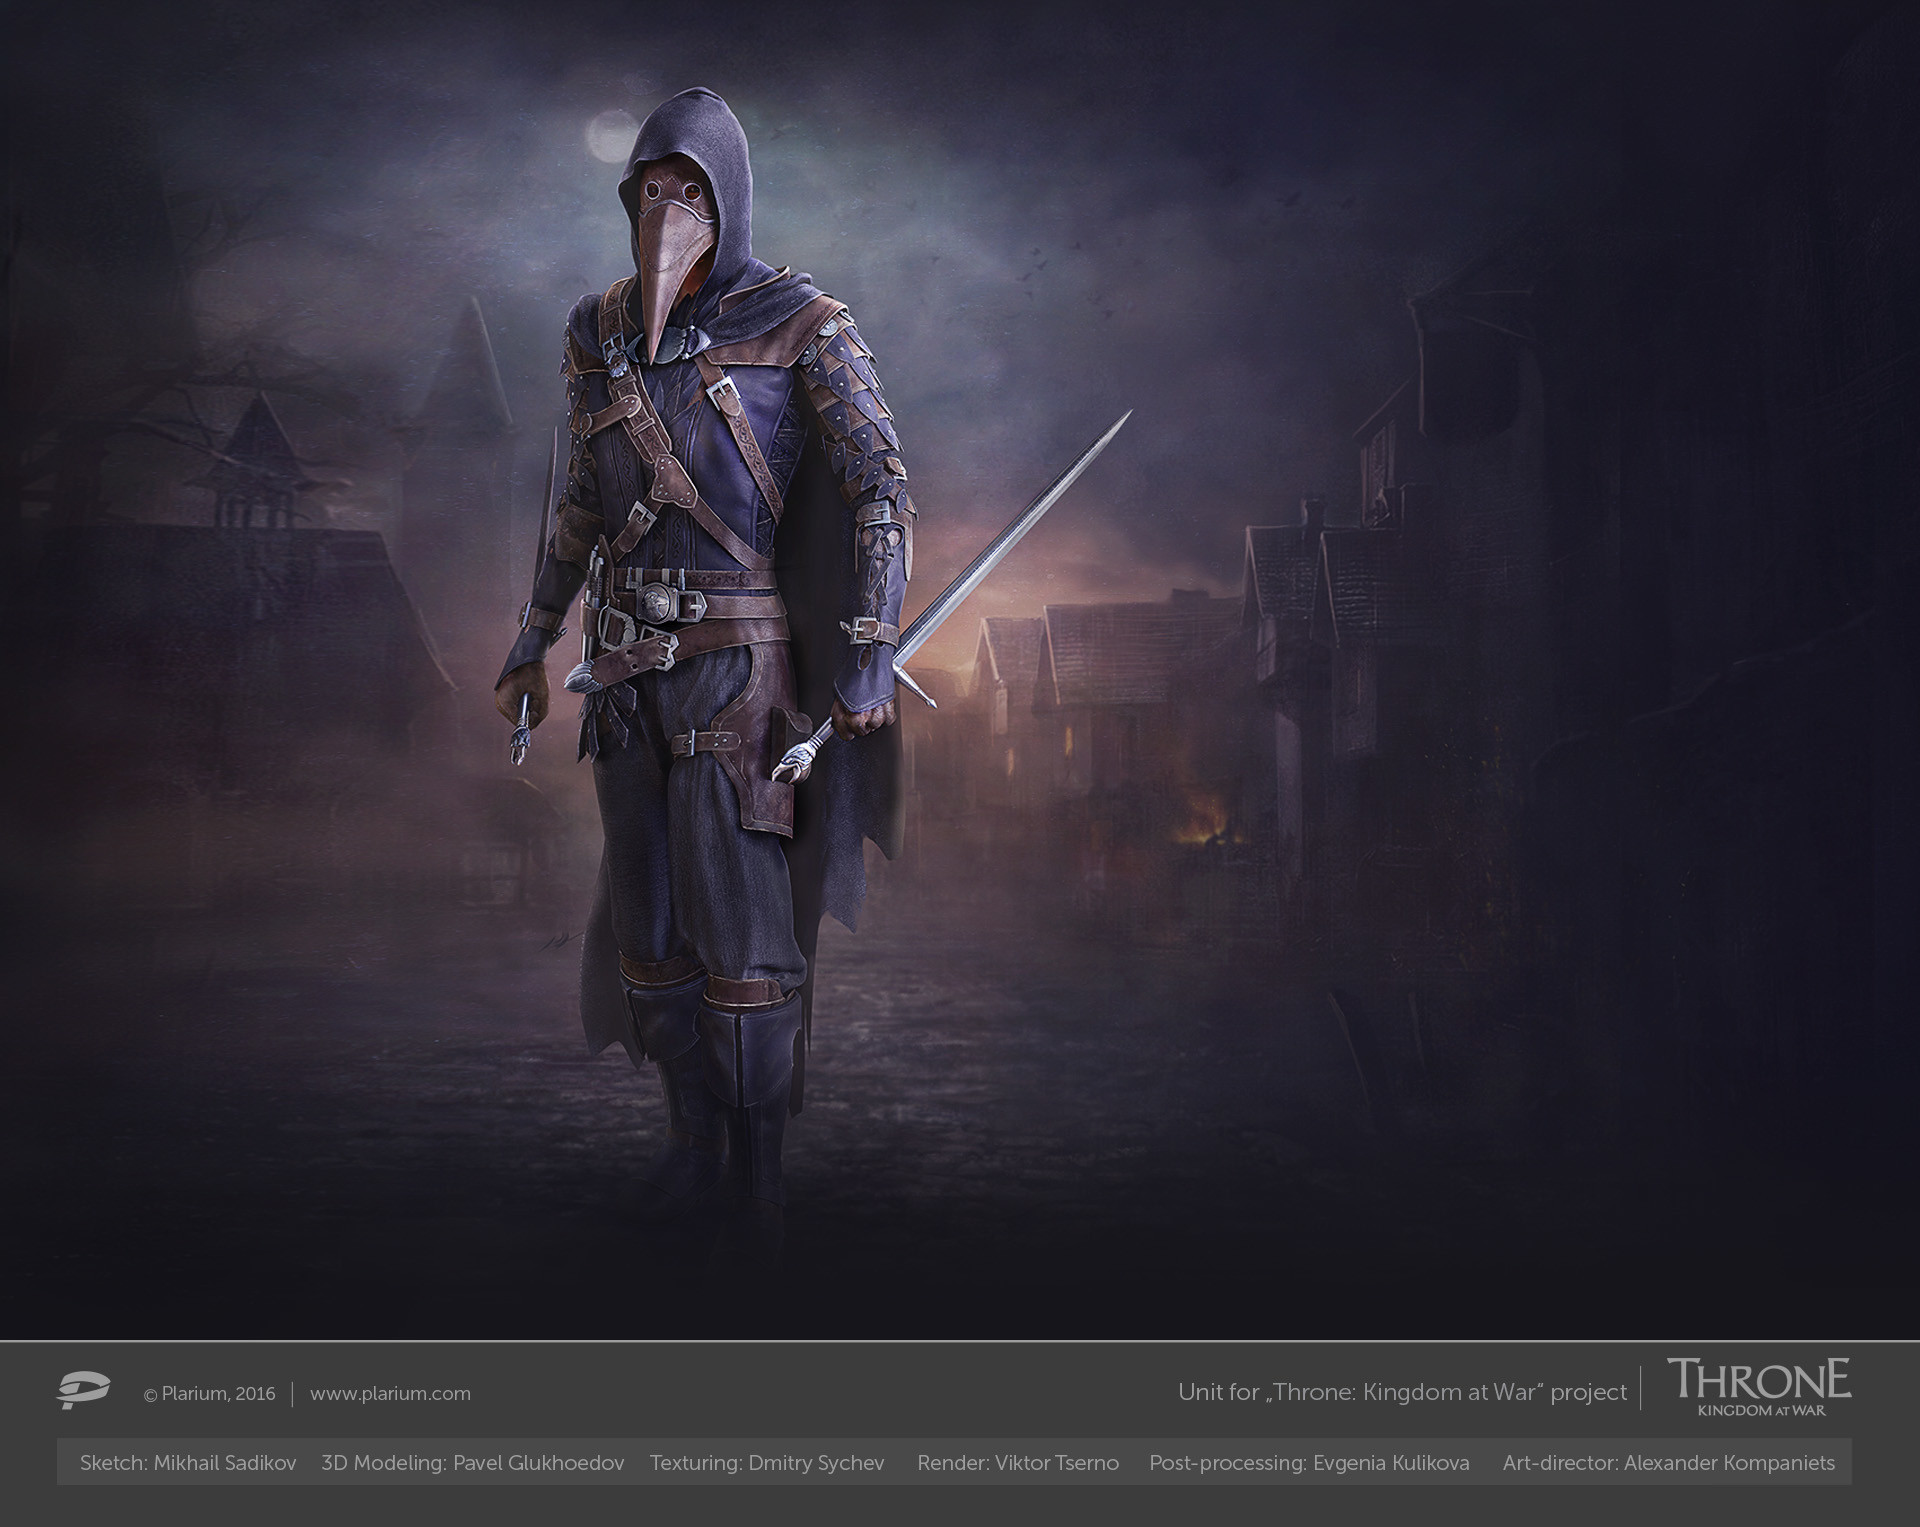Click the 'Sketch: Mikhail Sadikov' credit
Viewport: 1920px width, 1527px height.
[x=188, y=1463]
